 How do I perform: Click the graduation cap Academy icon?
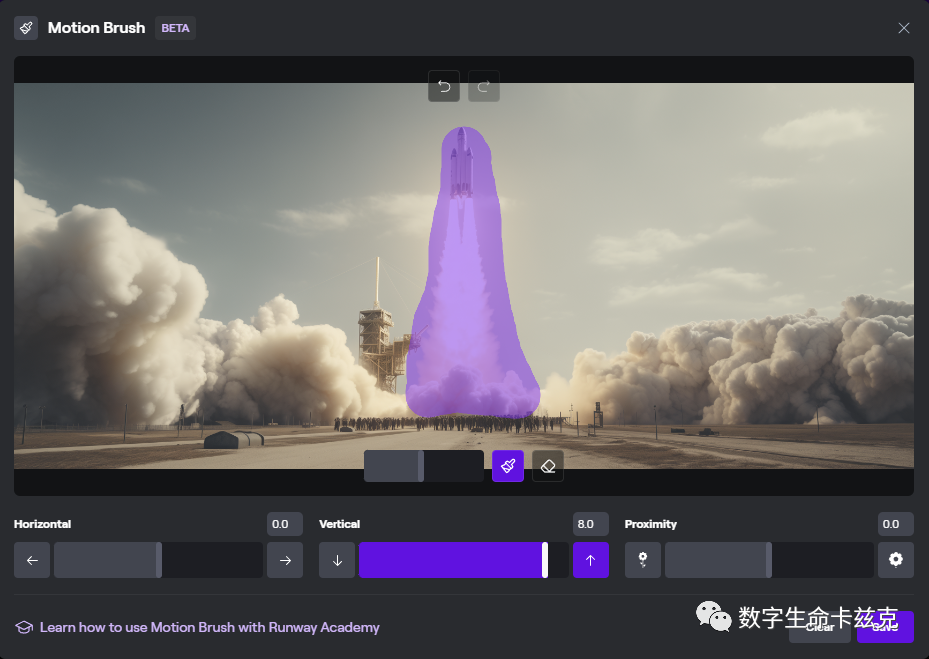[x=24, y=628]
